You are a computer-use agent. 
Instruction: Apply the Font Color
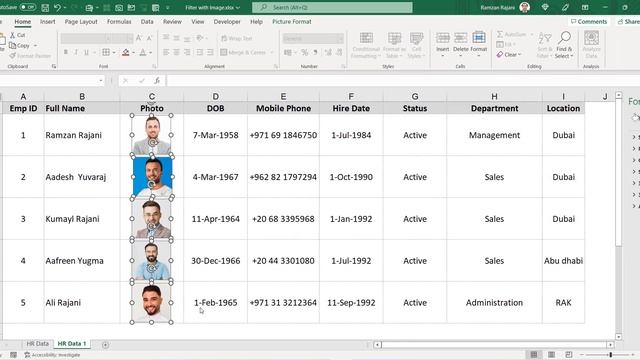143,52
